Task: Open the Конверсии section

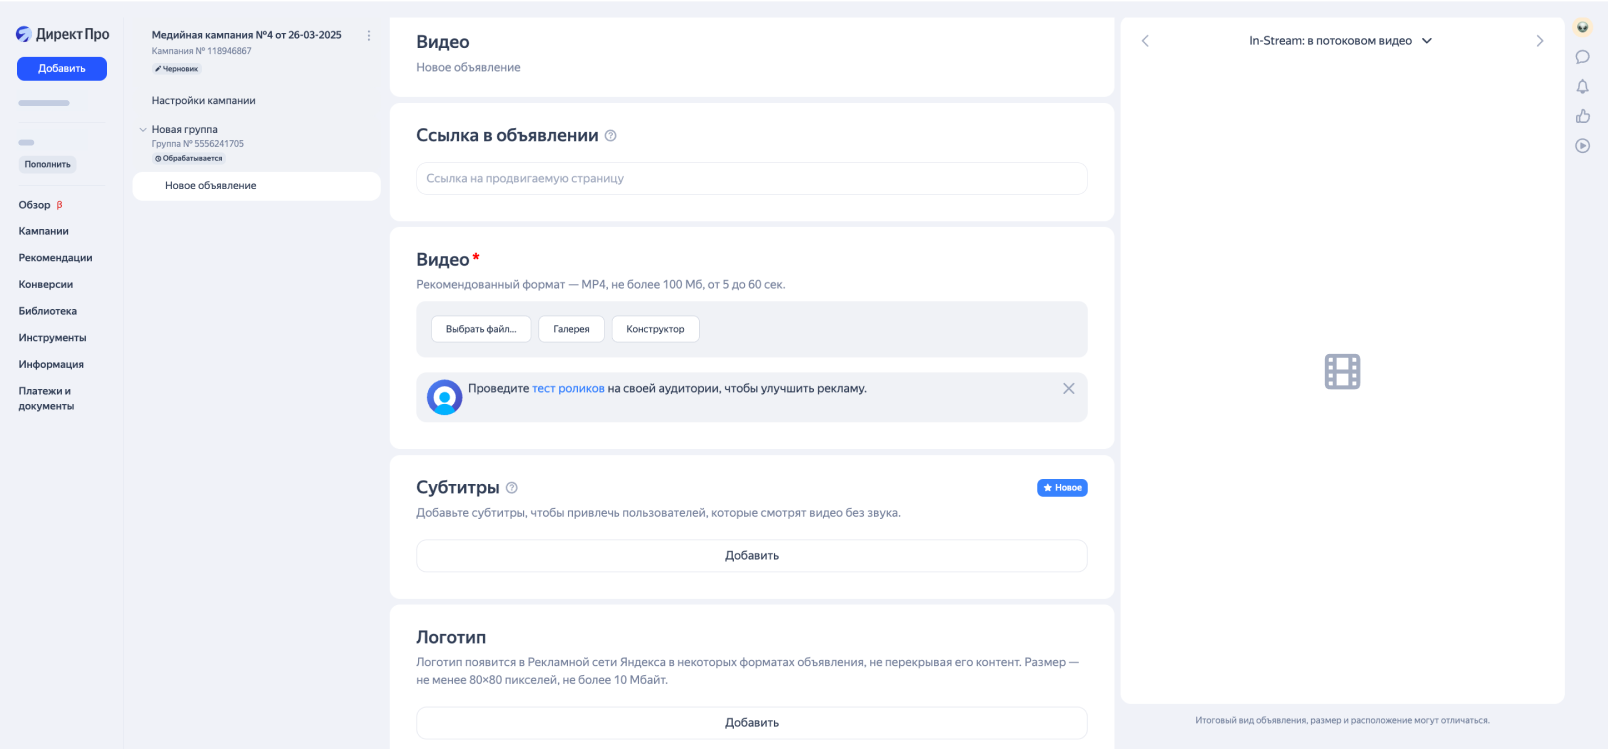Action: coord(46,285)
